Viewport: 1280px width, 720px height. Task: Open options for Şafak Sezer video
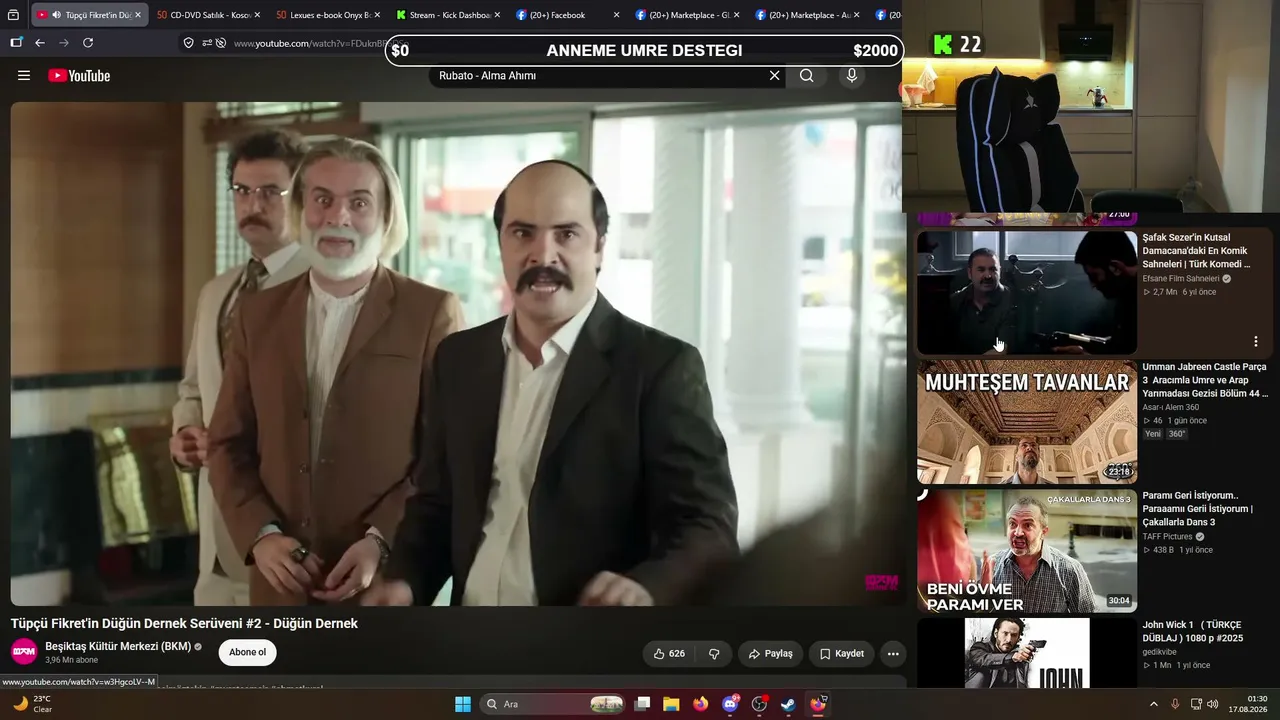click(x=1255, y=342)
